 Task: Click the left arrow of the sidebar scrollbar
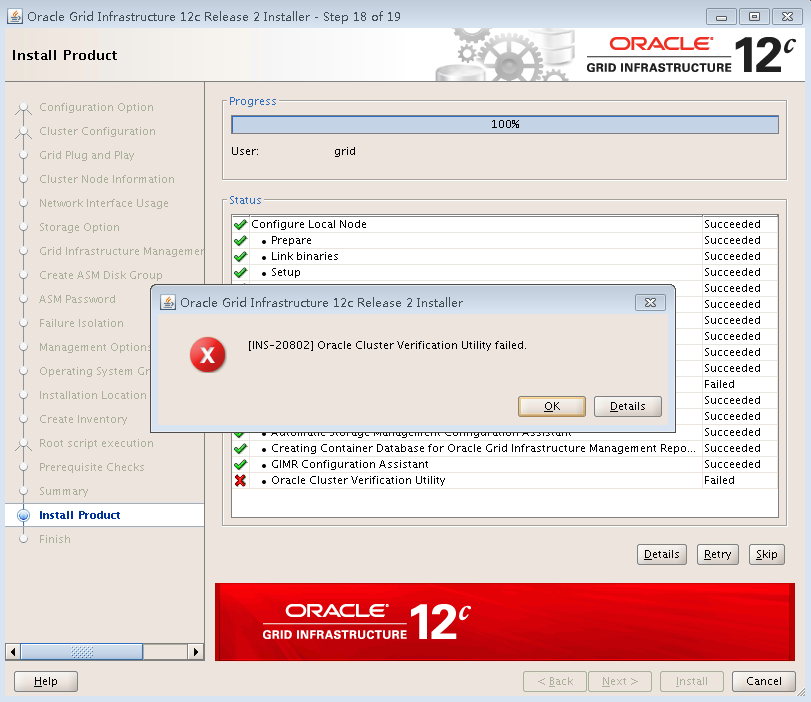13,651
